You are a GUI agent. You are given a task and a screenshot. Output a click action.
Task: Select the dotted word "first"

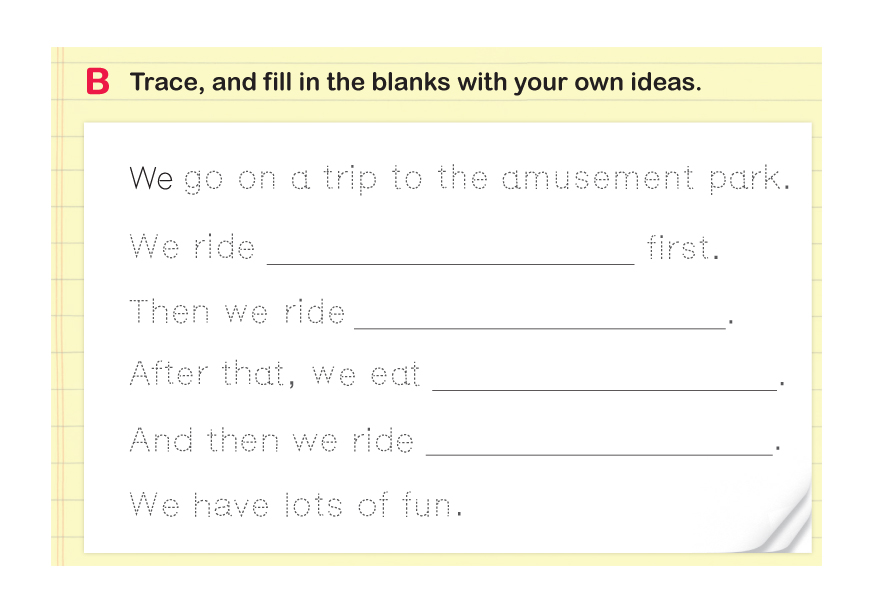pyautogui.click(x=680, y=246)
